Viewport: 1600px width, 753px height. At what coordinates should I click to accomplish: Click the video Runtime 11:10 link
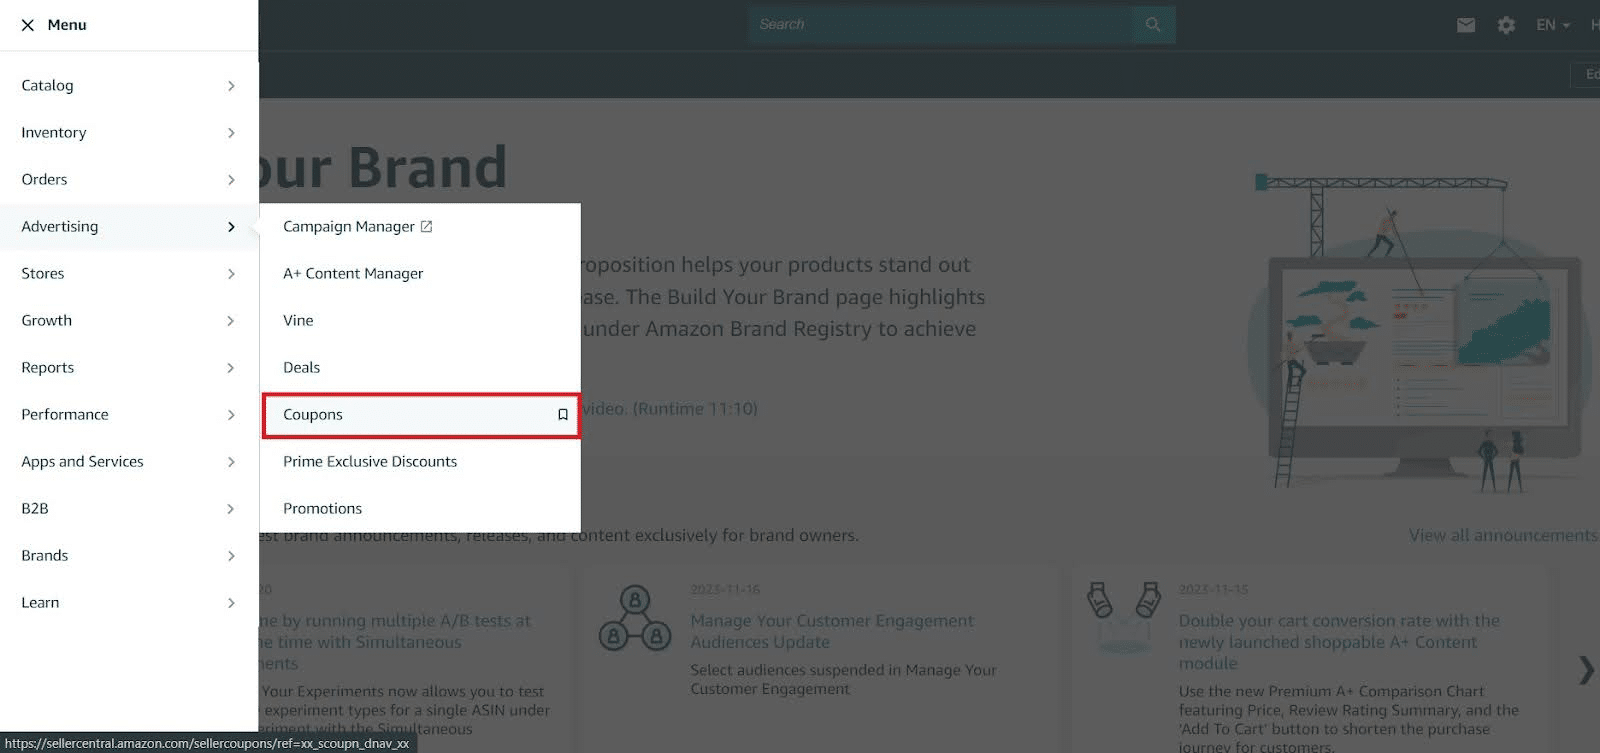click(x=670, y=409)
